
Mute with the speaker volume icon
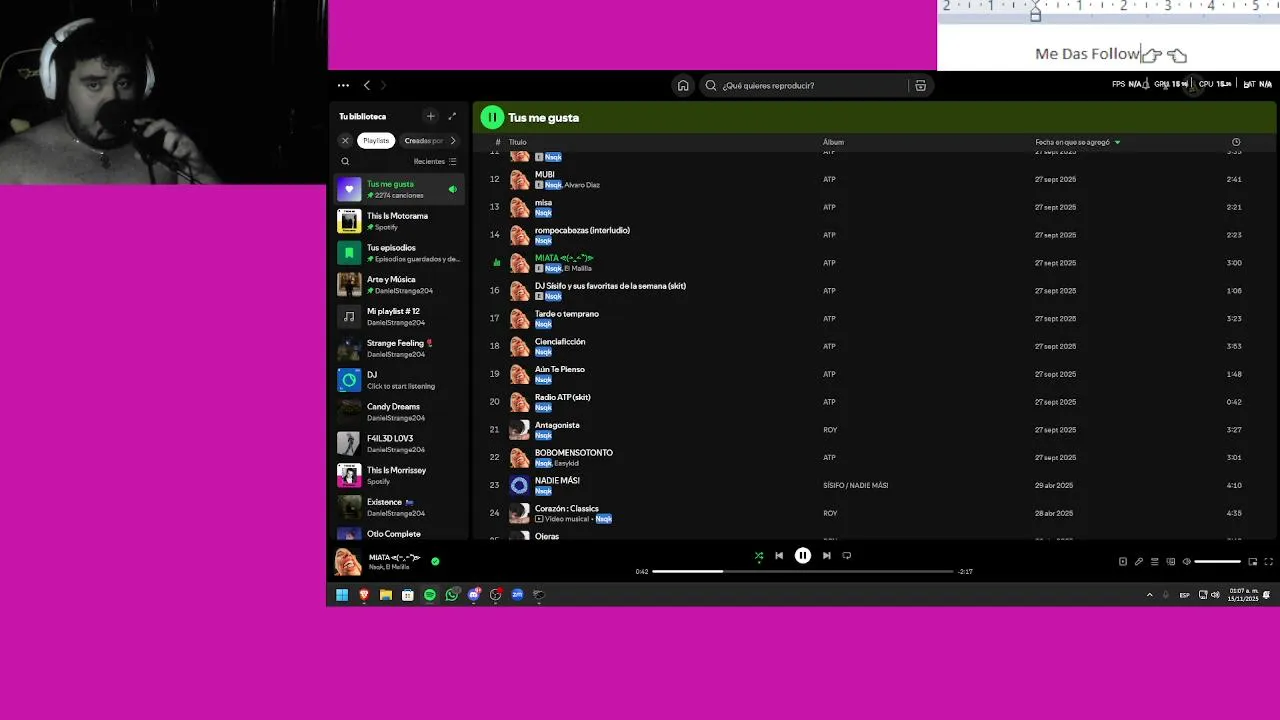pyautogui.click(x=1186, y=562)
